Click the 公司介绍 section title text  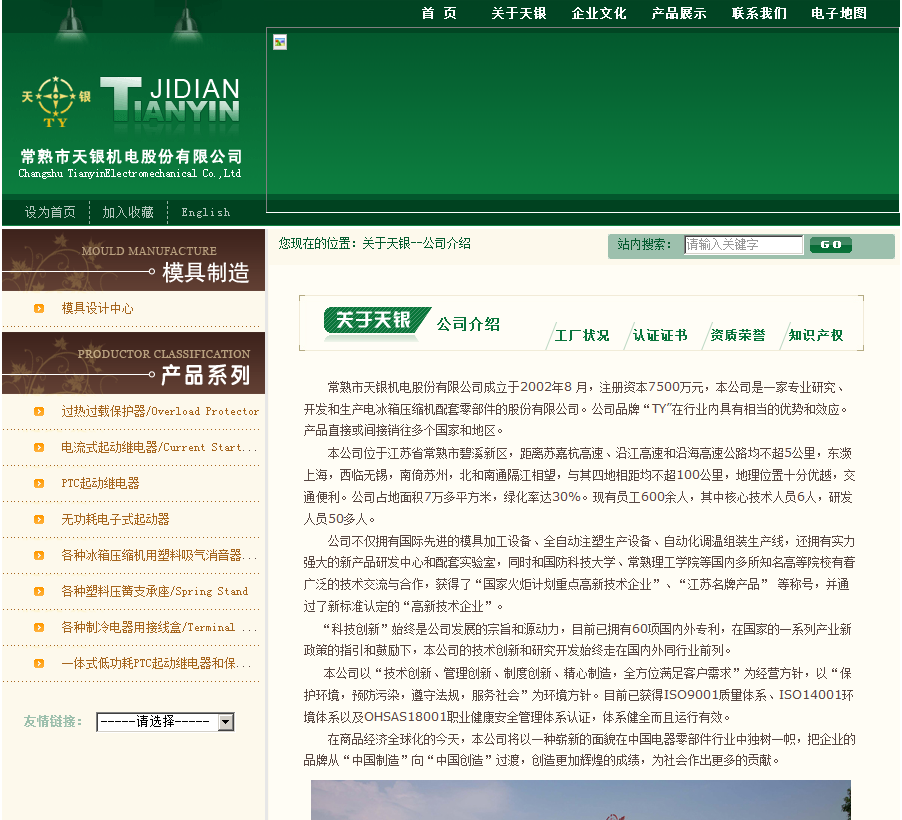pyautogui.click(x=468, y=324)
